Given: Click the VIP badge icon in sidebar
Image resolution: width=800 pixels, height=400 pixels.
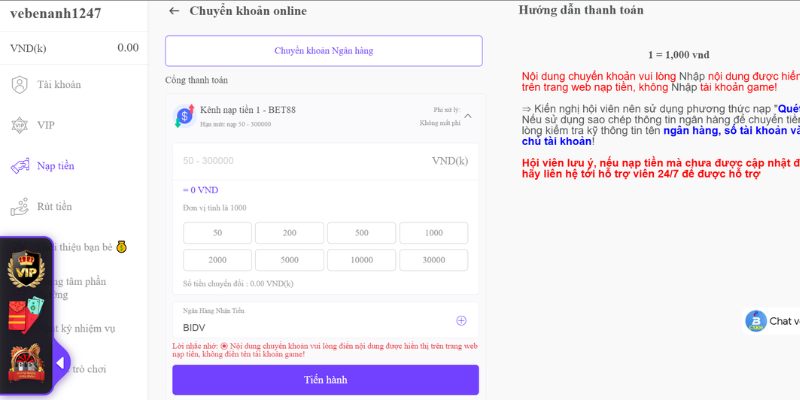Looking at the screenshot, I should click(x=19, y=126).
